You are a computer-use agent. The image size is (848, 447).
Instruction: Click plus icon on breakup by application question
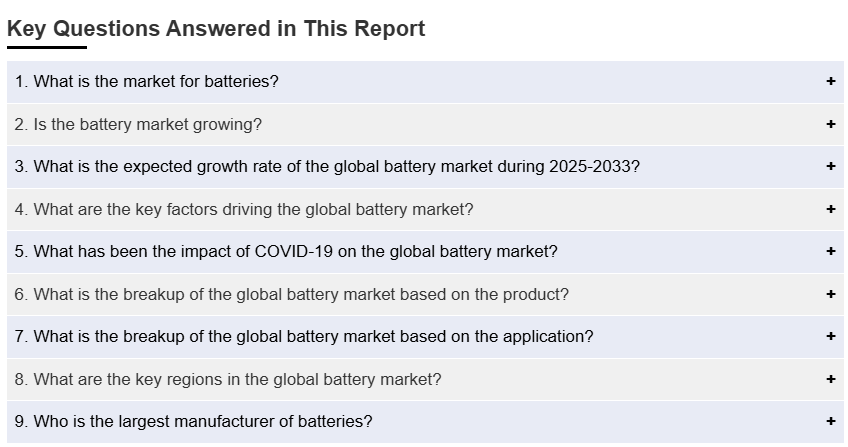coord(831,337)
